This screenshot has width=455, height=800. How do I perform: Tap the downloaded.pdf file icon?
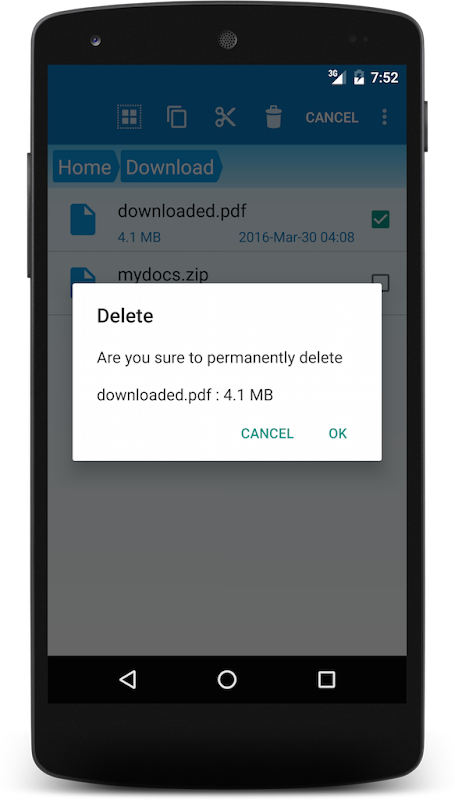83,219
